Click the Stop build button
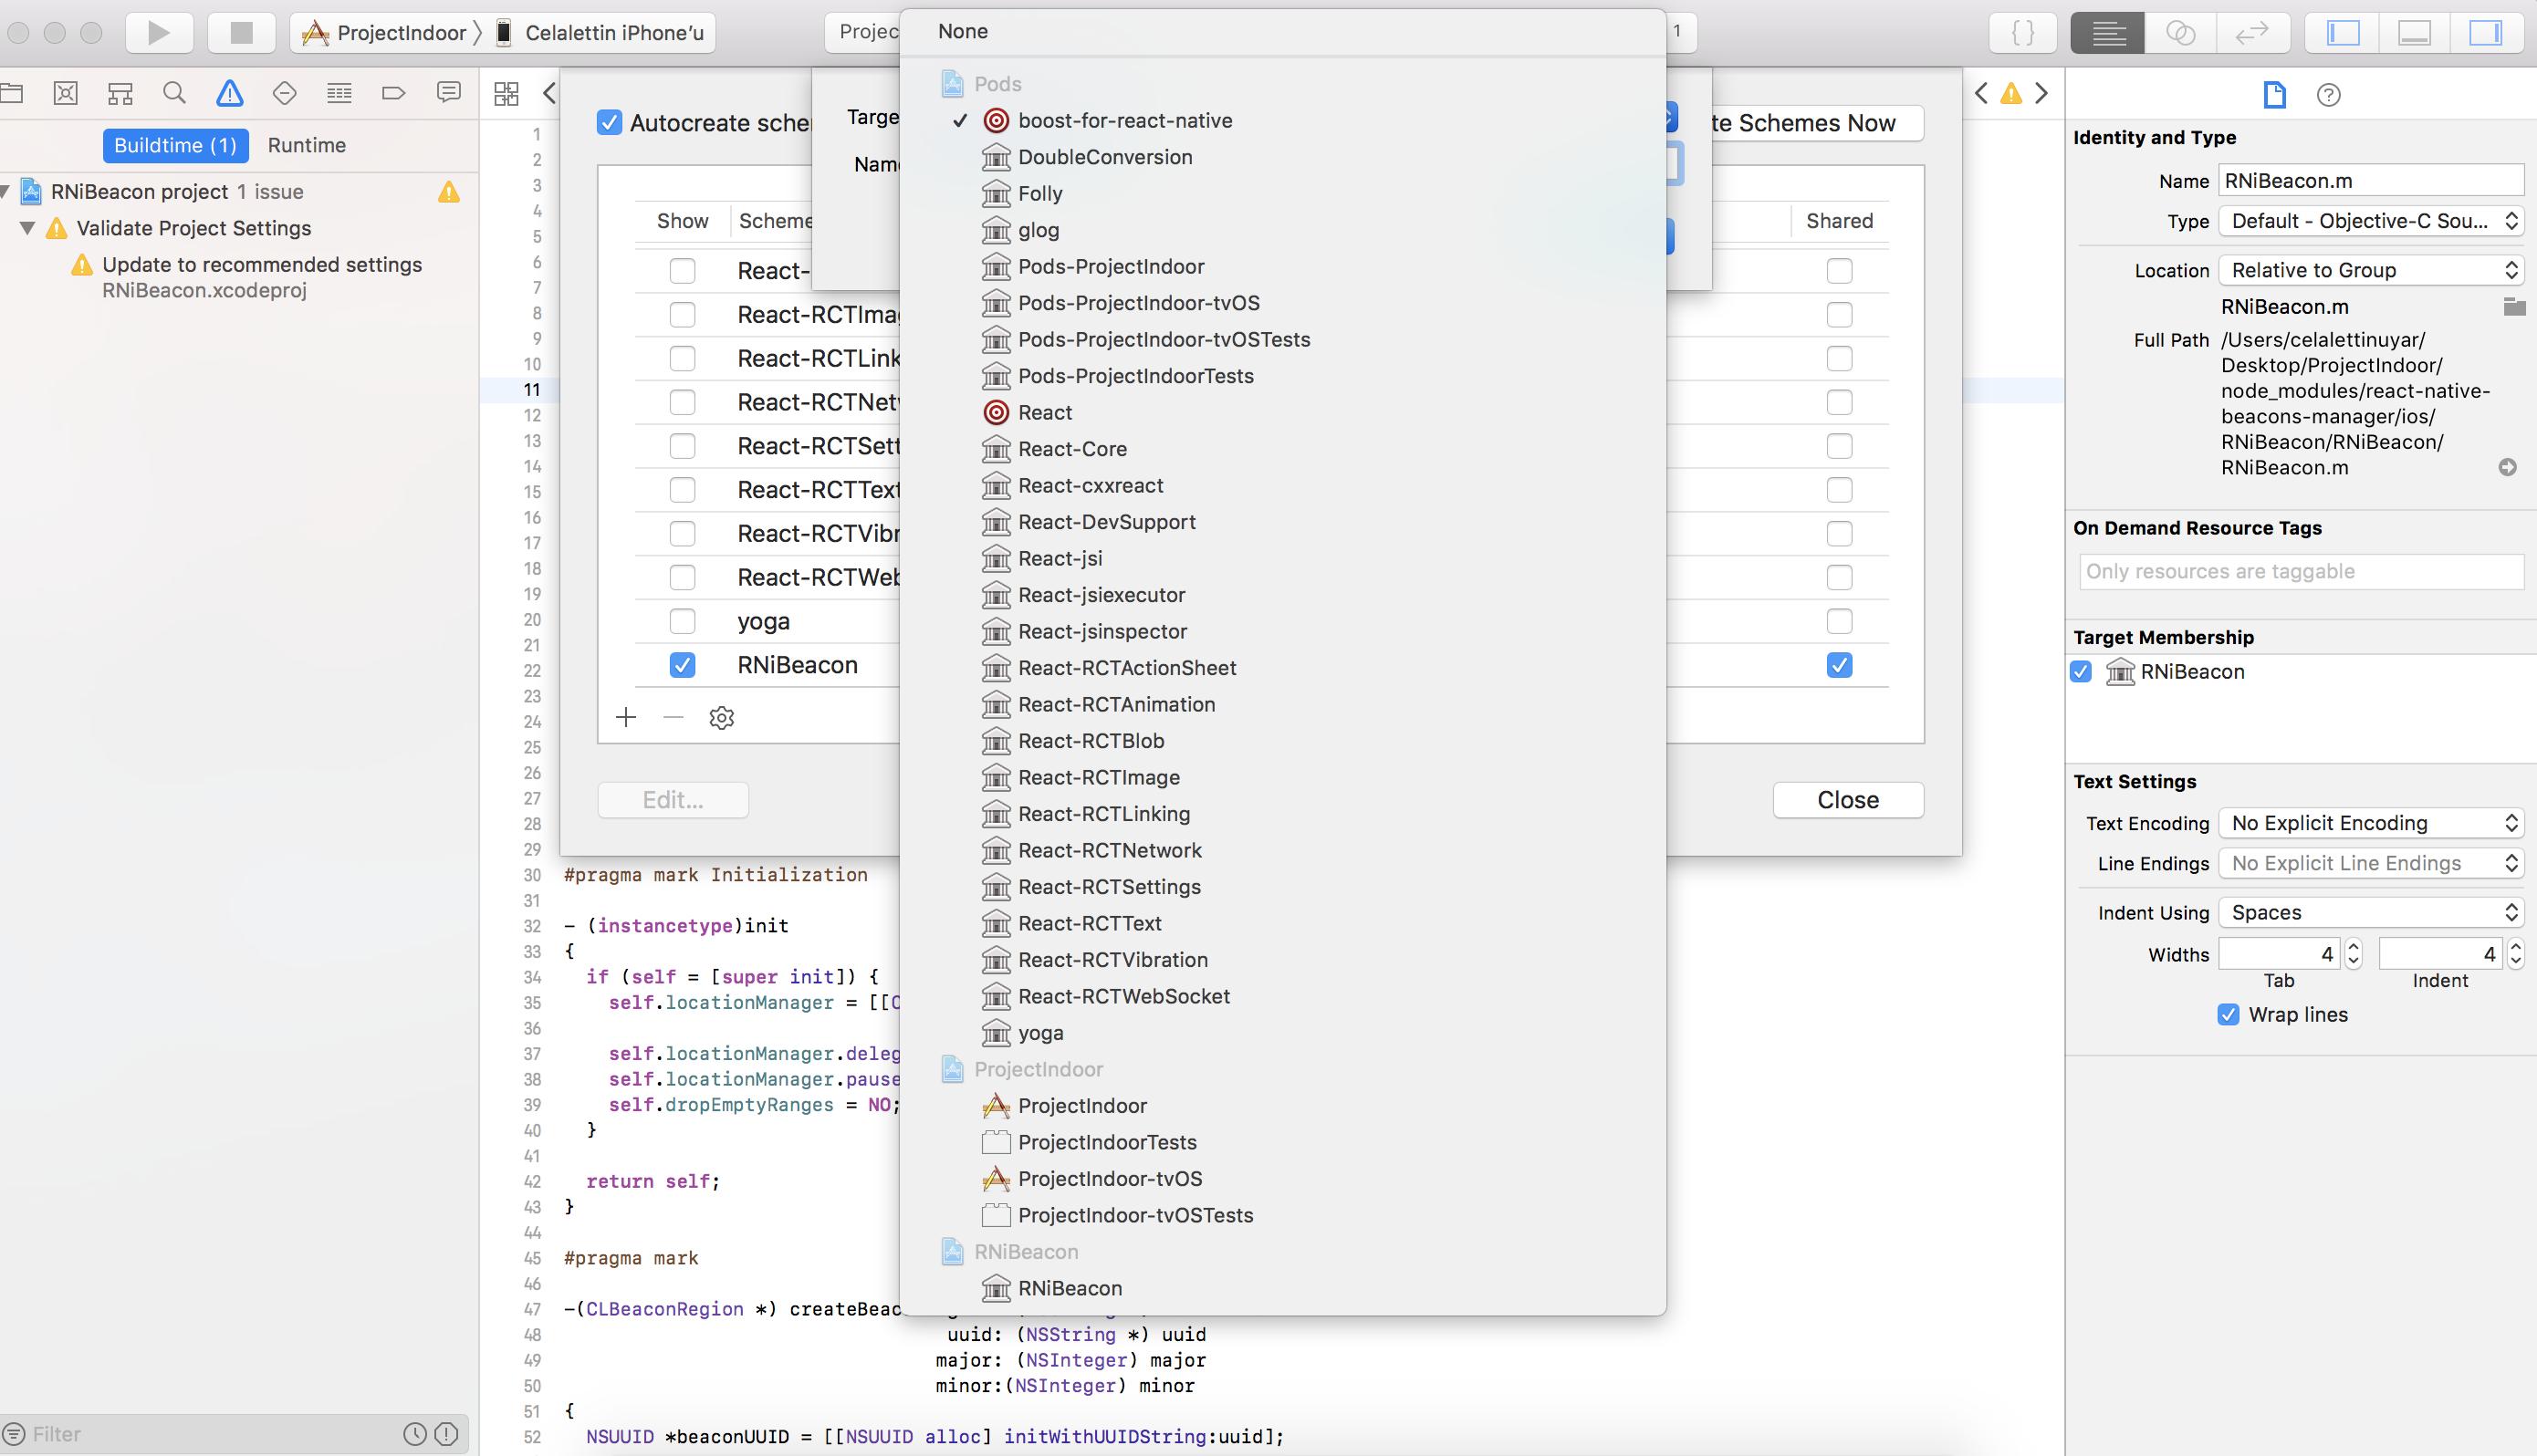Image resolution: width=2537 pixels, height=1456 pixels. tap(241, 33)
